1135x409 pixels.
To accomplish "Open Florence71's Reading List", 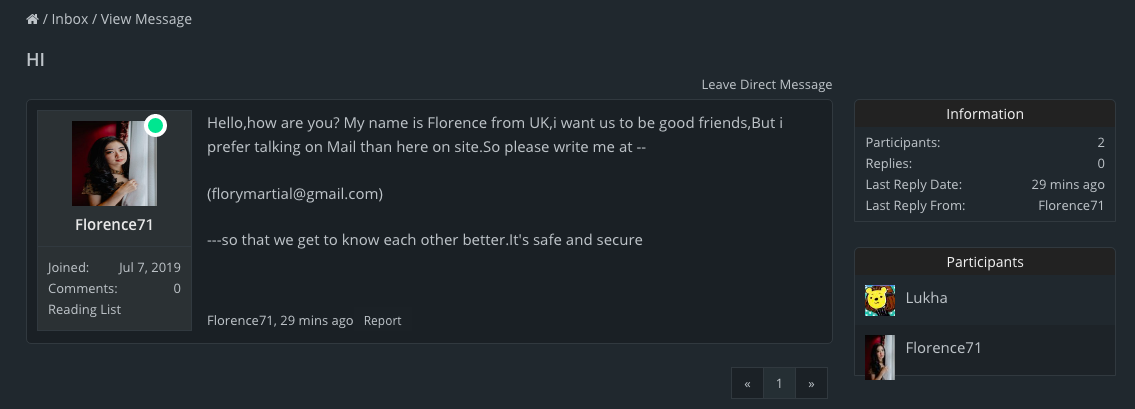I will point(84,309).
